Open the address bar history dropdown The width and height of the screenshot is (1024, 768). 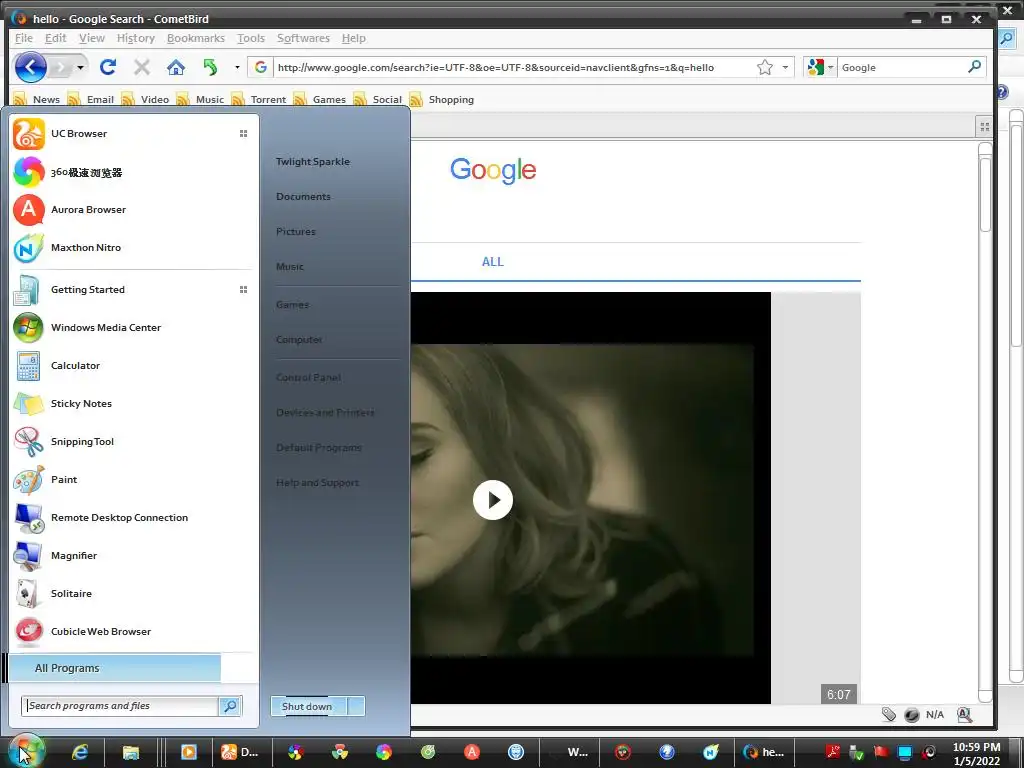pos(785,67)
